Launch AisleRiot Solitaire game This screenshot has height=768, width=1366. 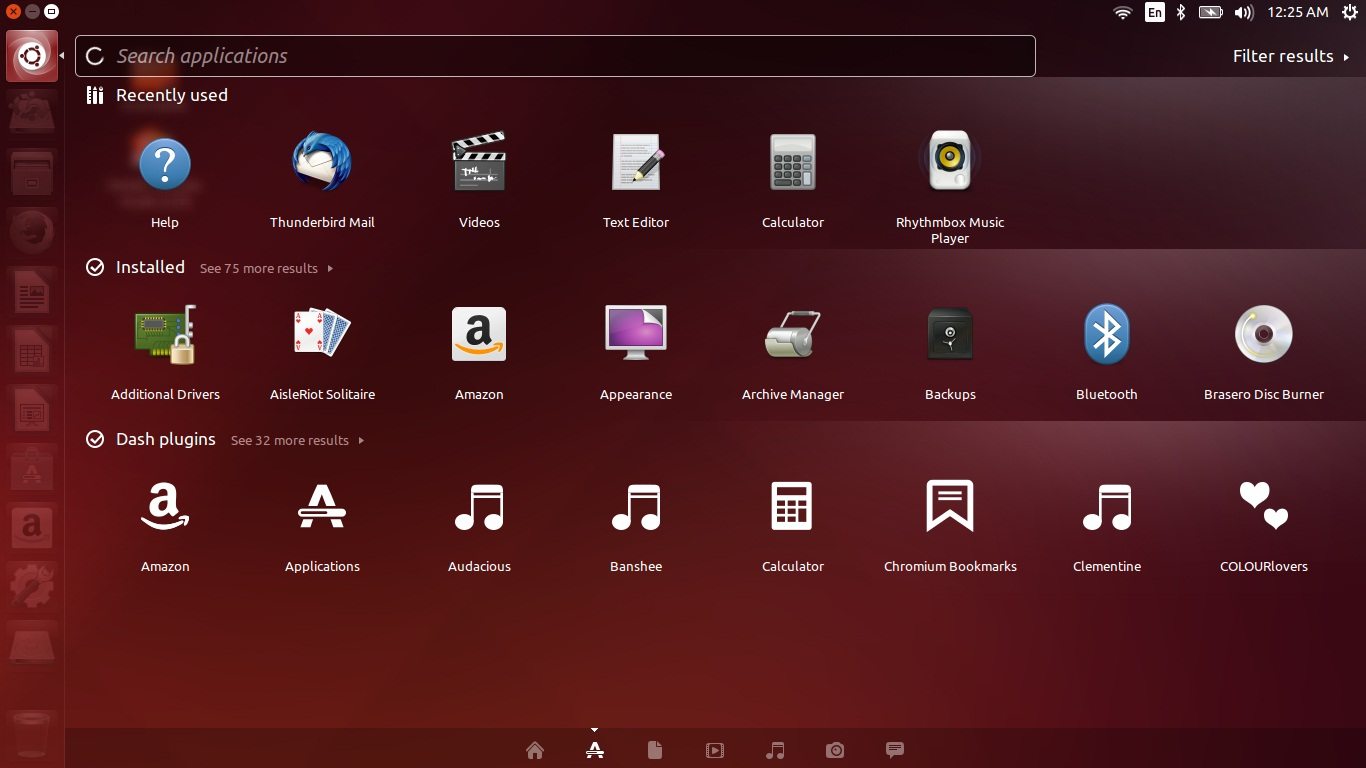pos(322,336)
